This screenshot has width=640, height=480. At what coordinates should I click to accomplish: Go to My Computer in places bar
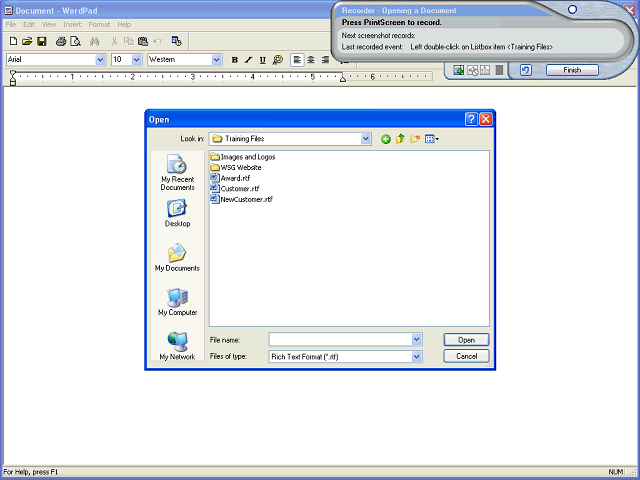pyautogui.click(x=178, y=302)
